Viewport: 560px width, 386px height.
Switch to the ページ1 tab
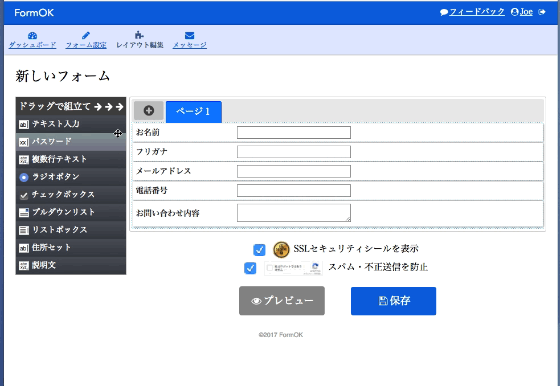coord(194,112)
